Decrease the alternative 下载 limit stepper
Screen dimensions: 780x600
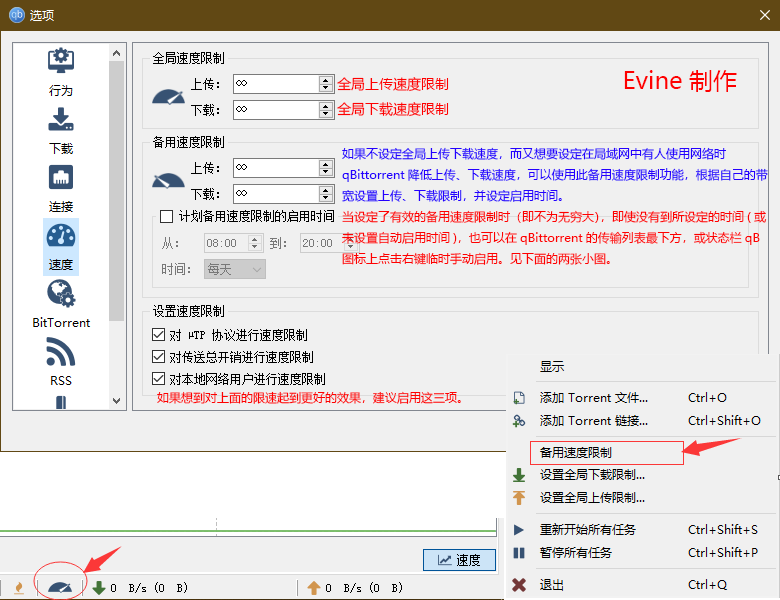coord(325,198)
